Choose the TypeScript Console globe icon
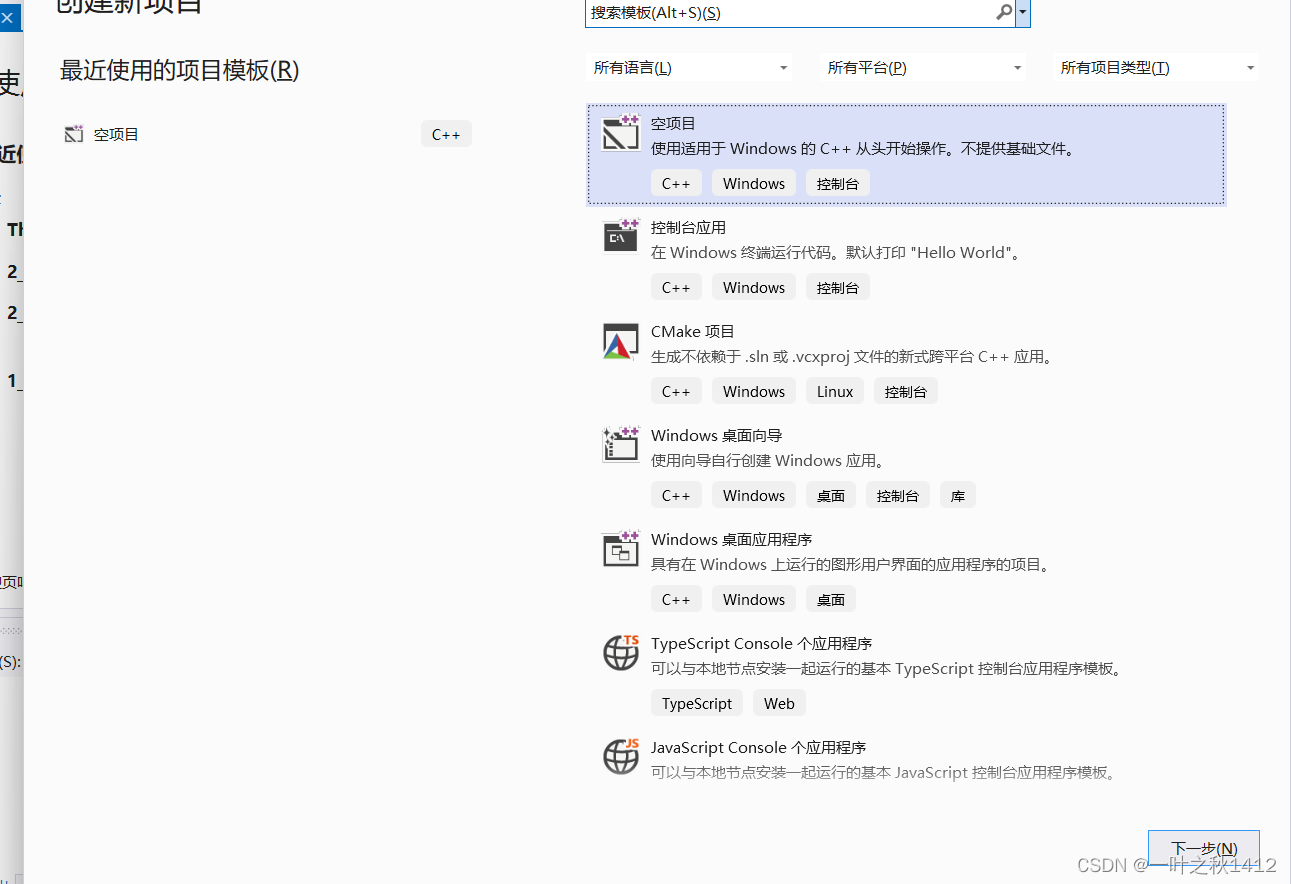 pos(620,653)
